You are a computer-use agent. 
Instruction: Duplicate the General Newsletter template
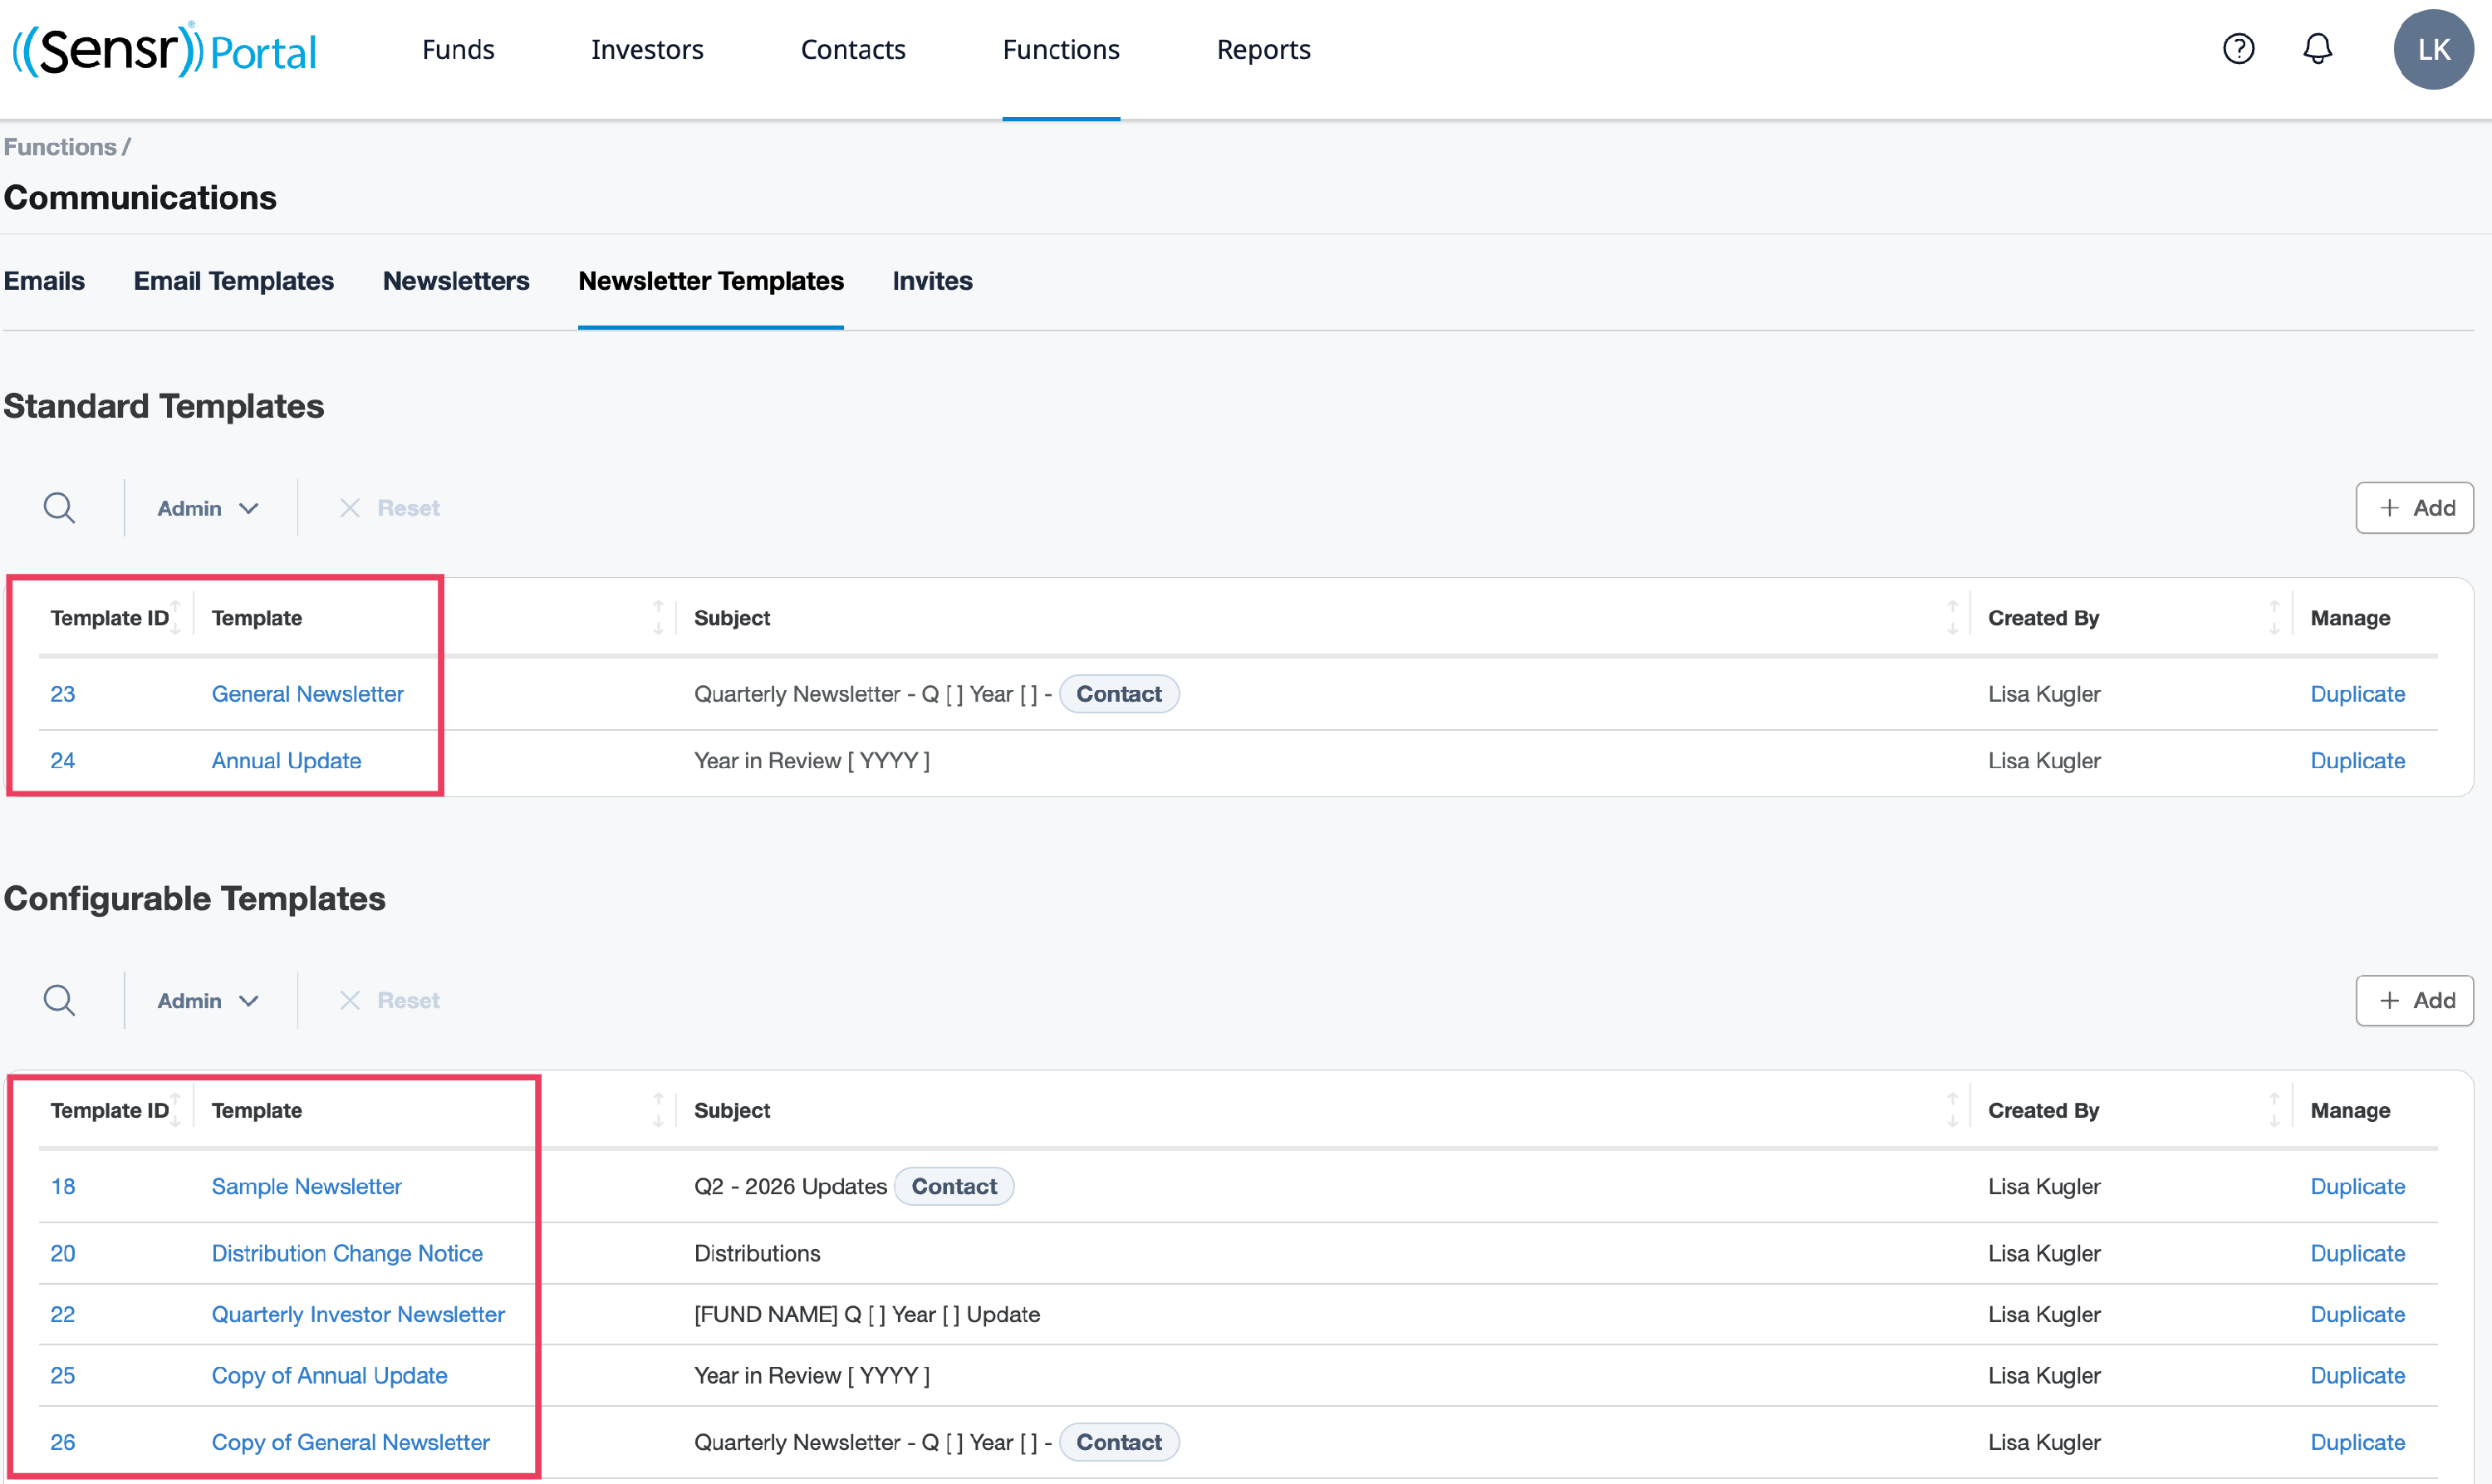(2357, 694)
